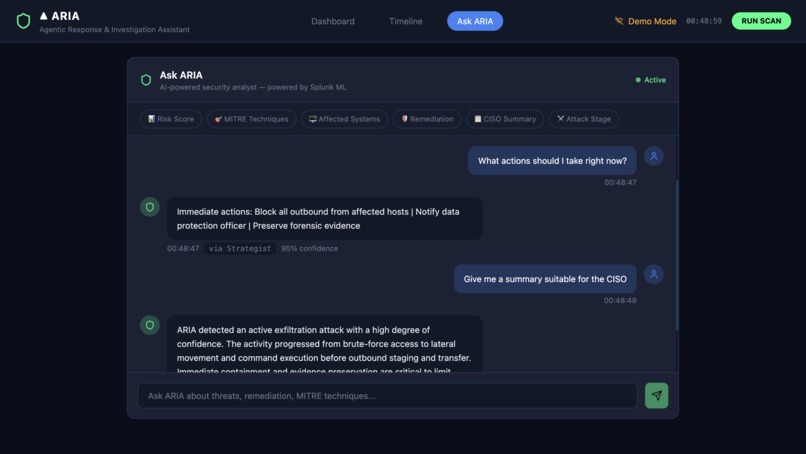Click 'Agentic Response & Investigation Assistant' subtitle
Image resolution: width=806 pixels, height=454 pixels.
[115, 30]
